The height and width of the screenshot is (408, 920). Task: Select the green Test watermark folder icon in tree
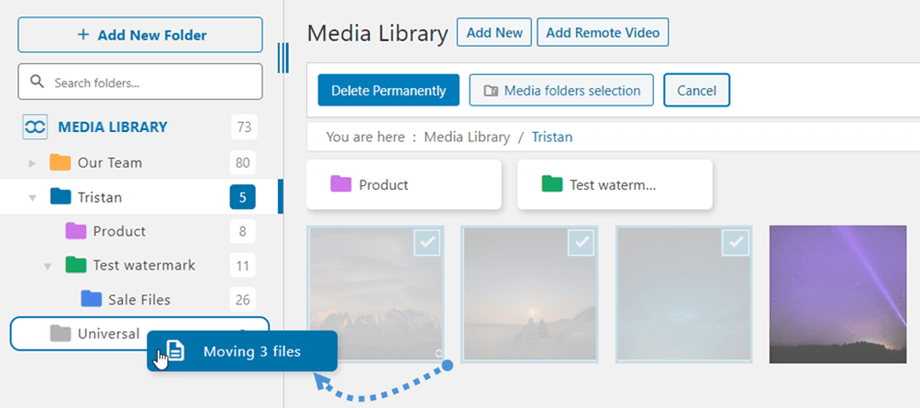click(x=76, y=265)
